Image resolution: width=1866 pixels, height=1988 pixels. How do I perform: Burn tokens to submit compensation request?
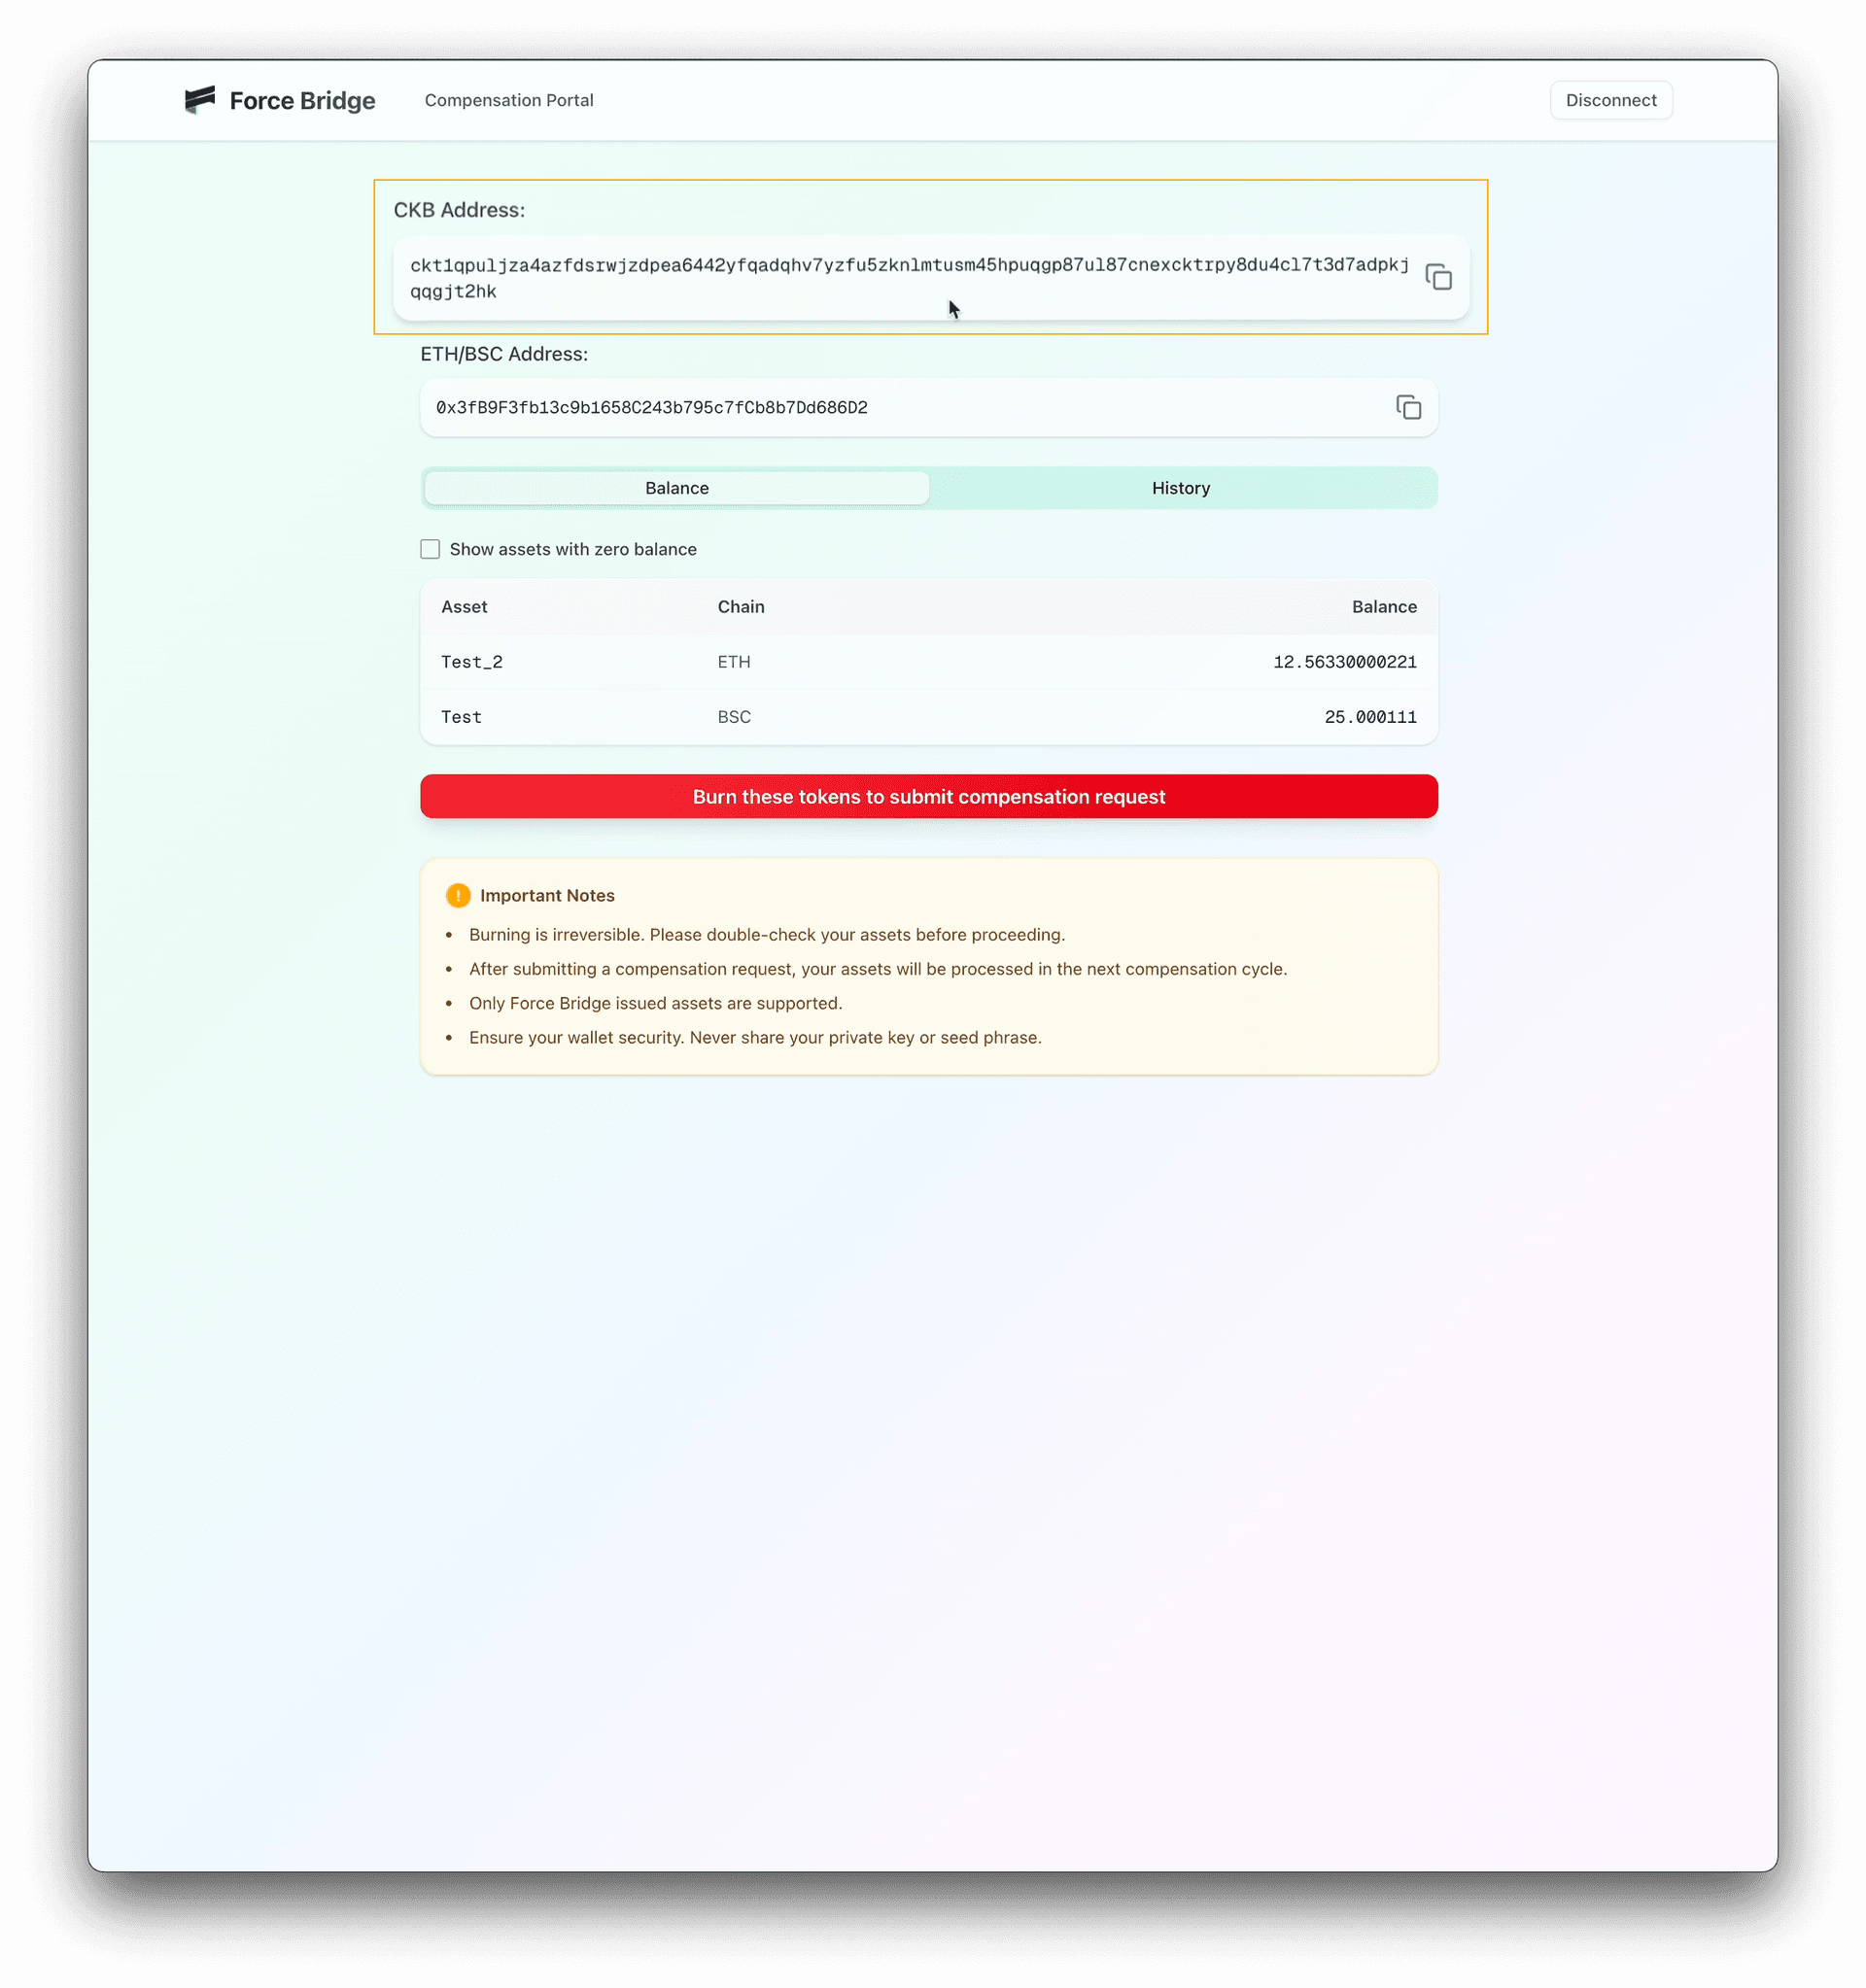928,796
